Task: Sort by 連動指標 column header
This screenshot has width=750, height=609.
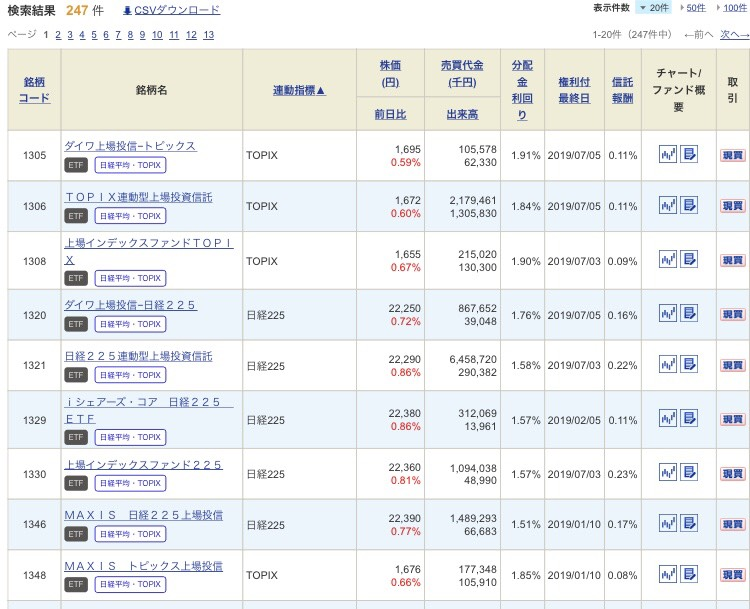Action: (299, 90)
